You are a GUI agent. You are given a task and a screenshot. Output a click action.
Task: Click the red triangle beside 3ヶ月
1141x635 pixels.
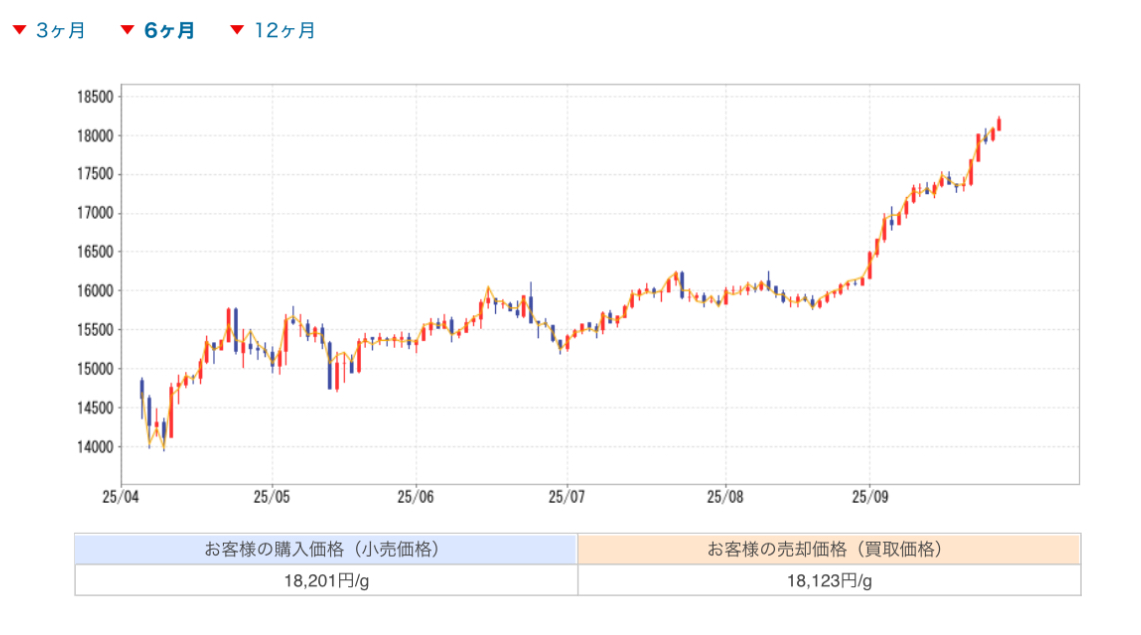(19, 30)
